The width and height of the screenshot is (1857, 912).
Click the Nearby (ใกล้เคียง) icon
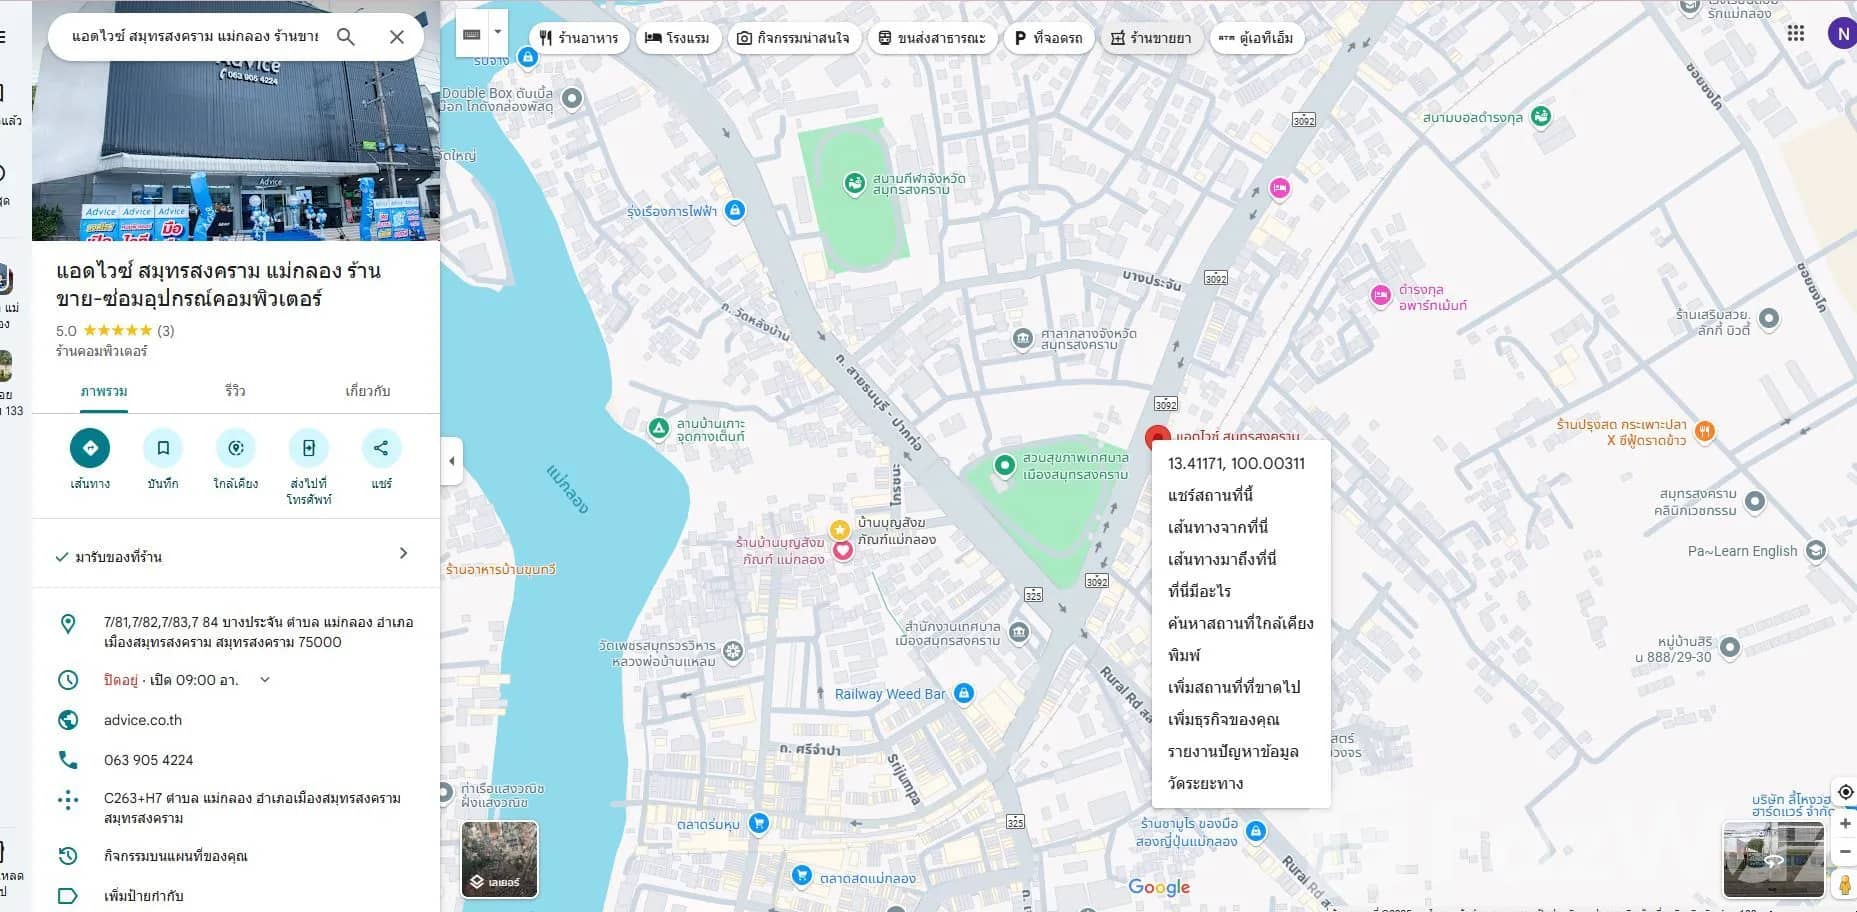(236, 448)
